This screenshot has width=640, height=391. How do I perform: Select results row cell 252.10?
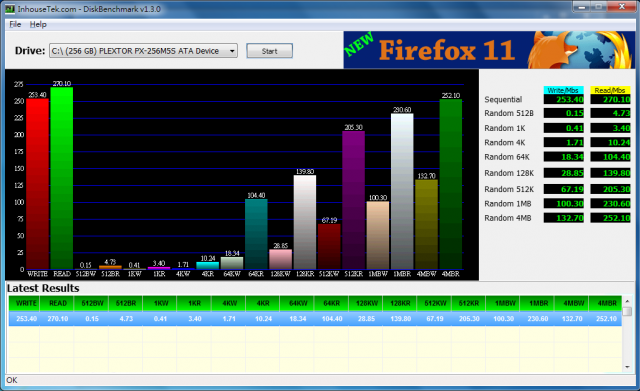(x=606, y=319)
